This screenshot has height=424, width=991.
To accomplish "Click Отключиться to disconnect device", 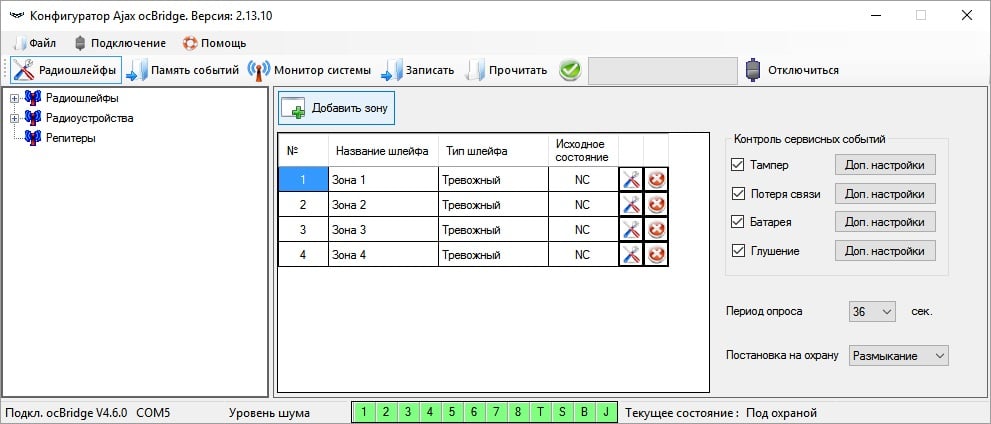I will 793,70.
